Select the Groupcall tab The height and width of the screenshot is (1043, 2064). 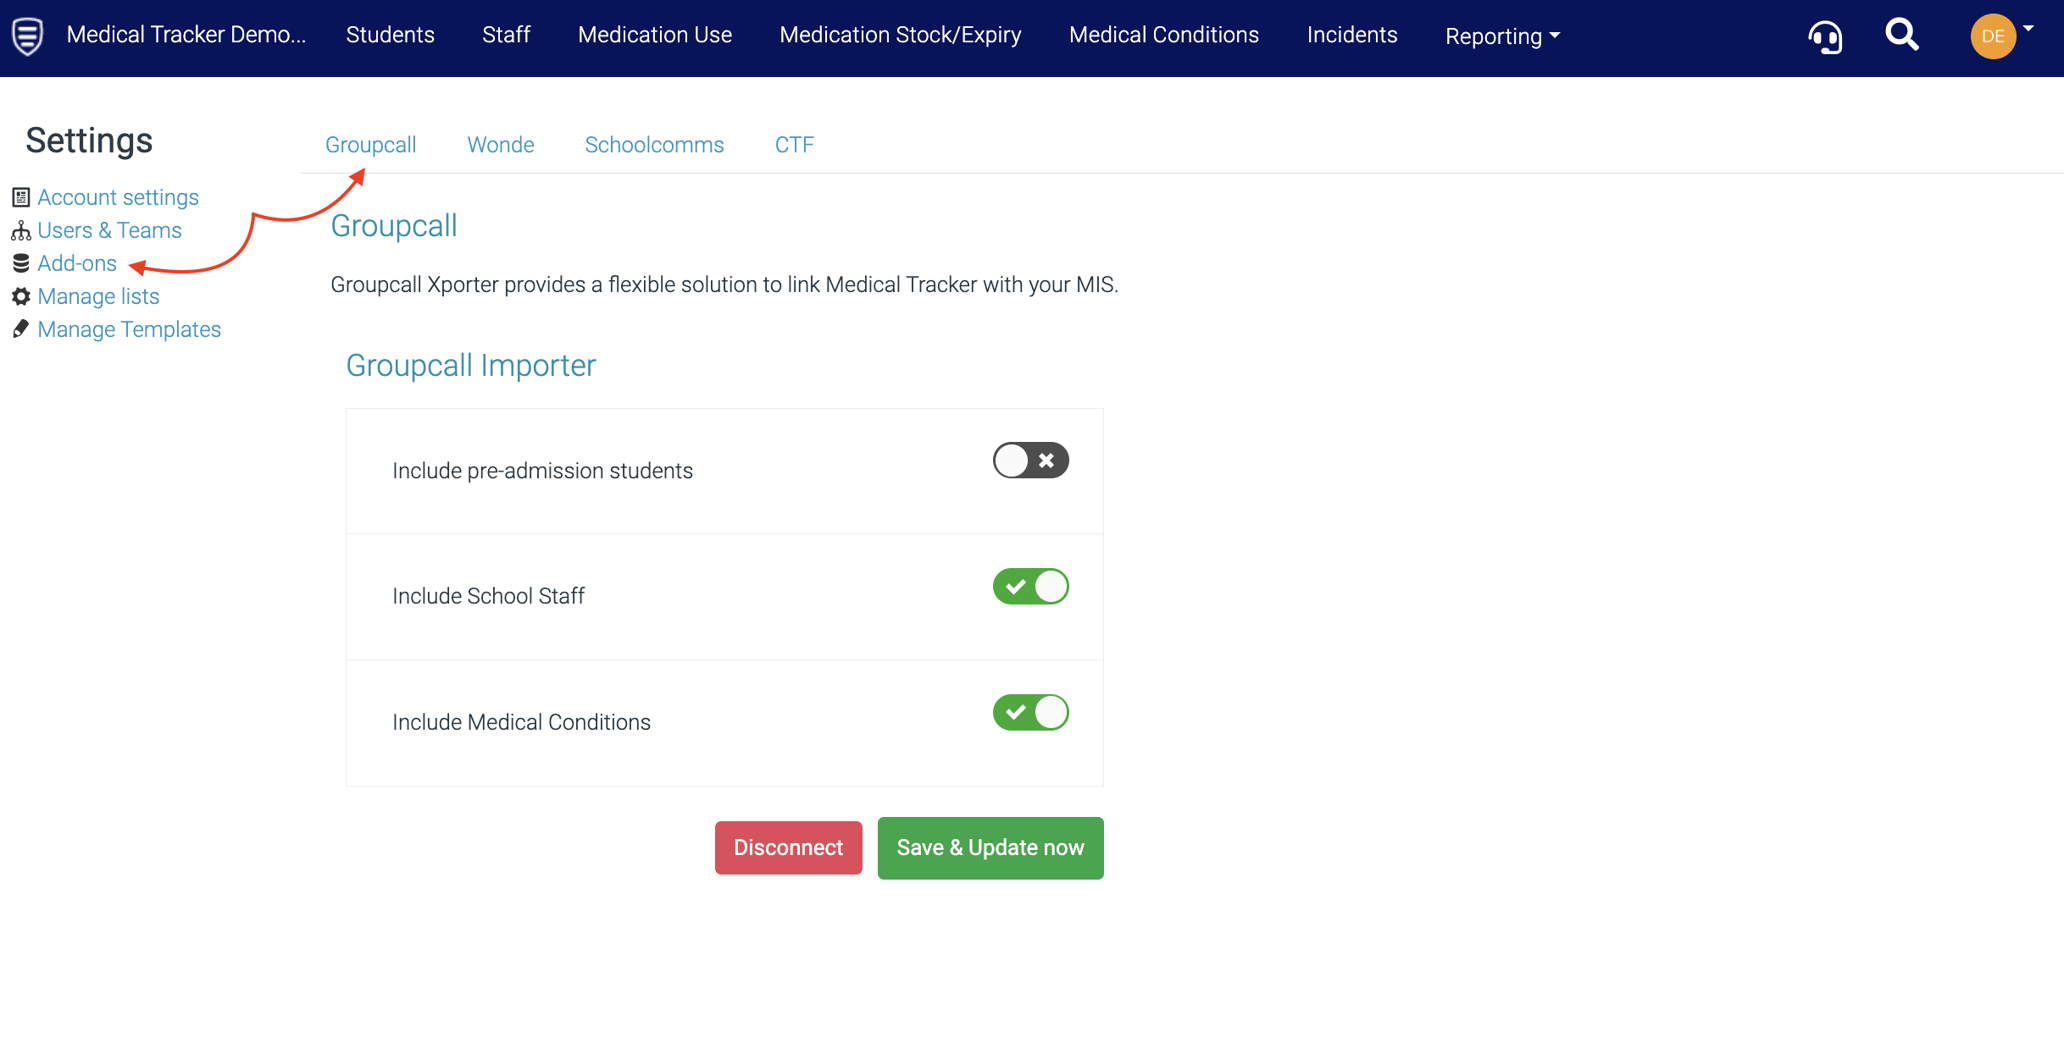(x=370, y=145)
